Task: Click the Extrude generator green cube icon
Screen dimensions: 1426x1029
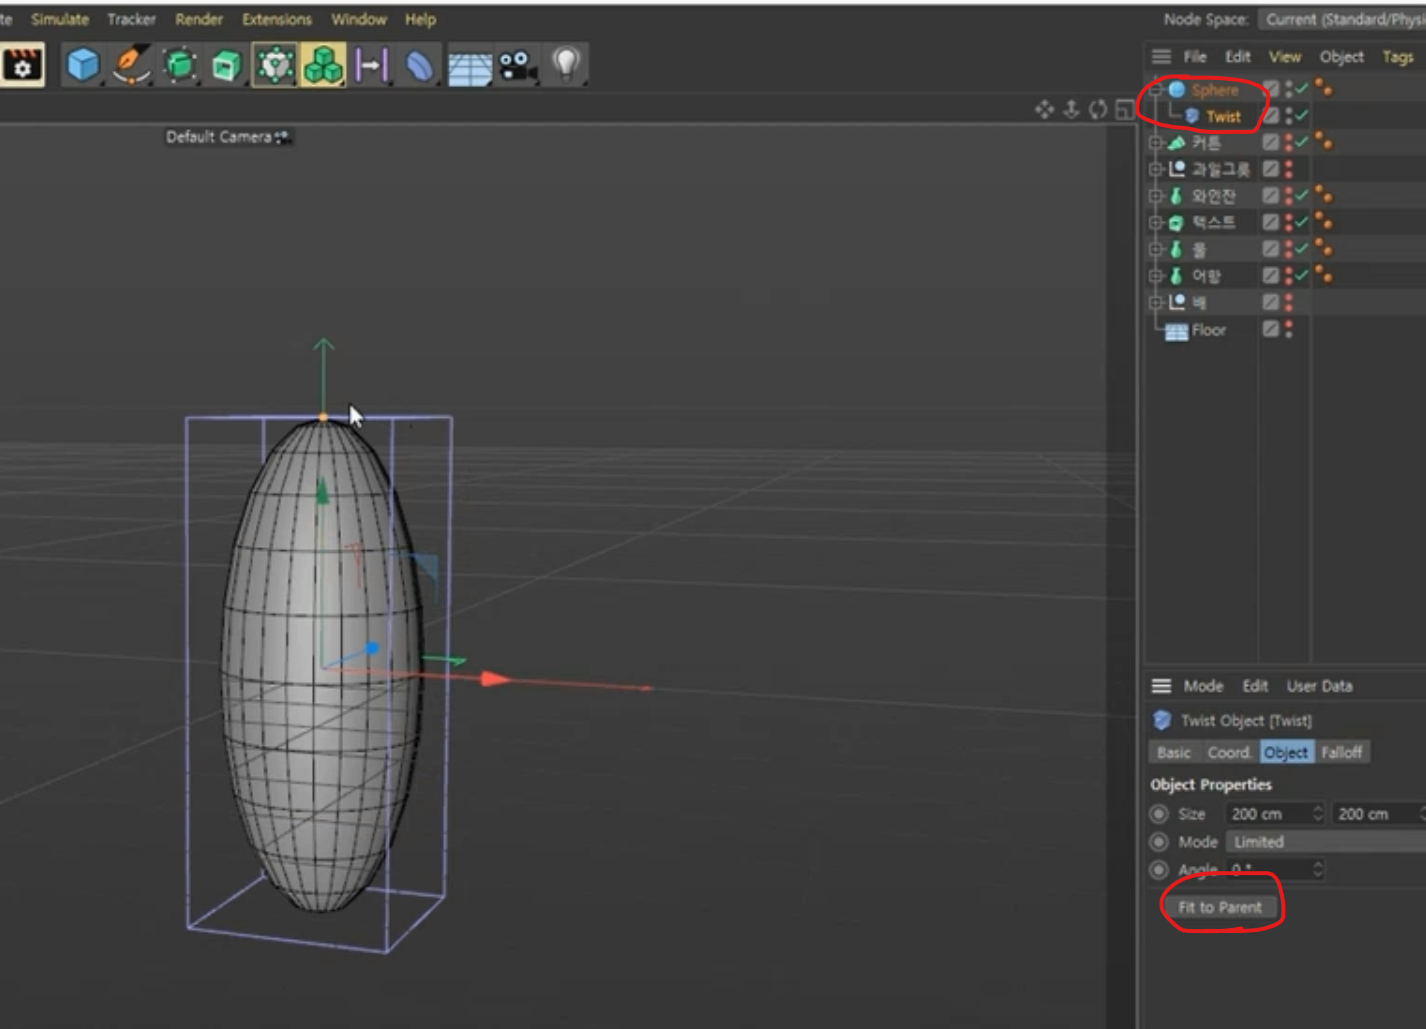Action: coord(227,66)
